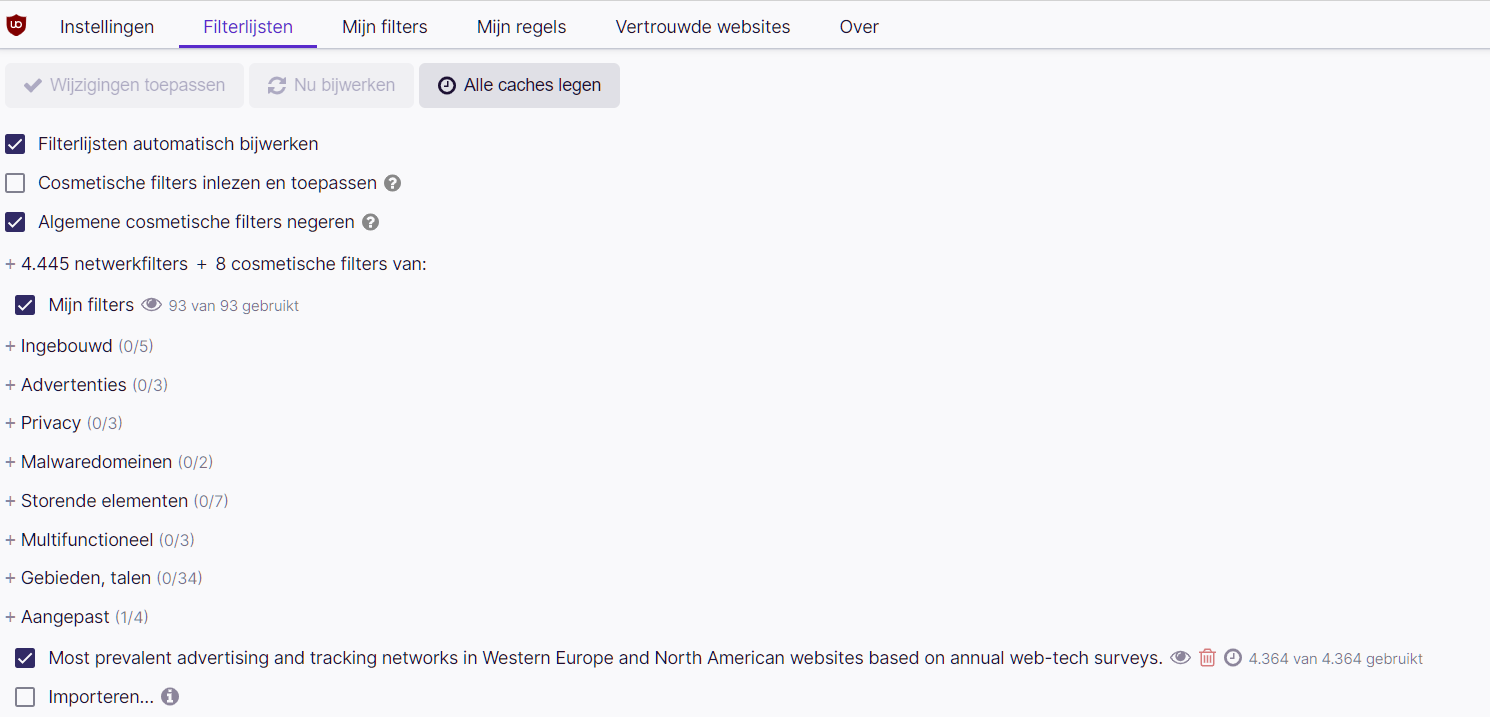Click the help icon beside cosmetic filters inlezen
The image size is (1490, 717).
pos(393,183)
